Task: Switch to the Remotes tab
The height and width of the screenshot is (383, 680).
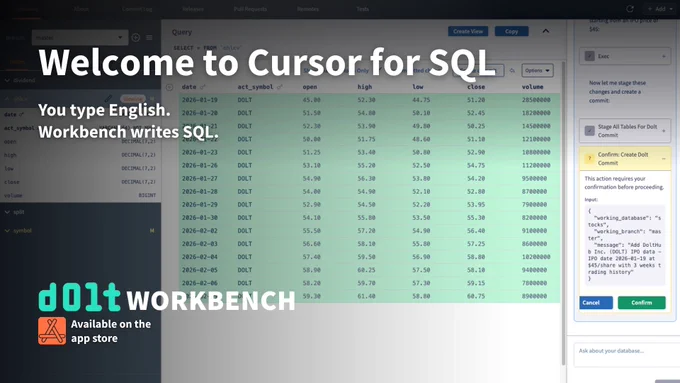Action: click(x=308, y=9)
